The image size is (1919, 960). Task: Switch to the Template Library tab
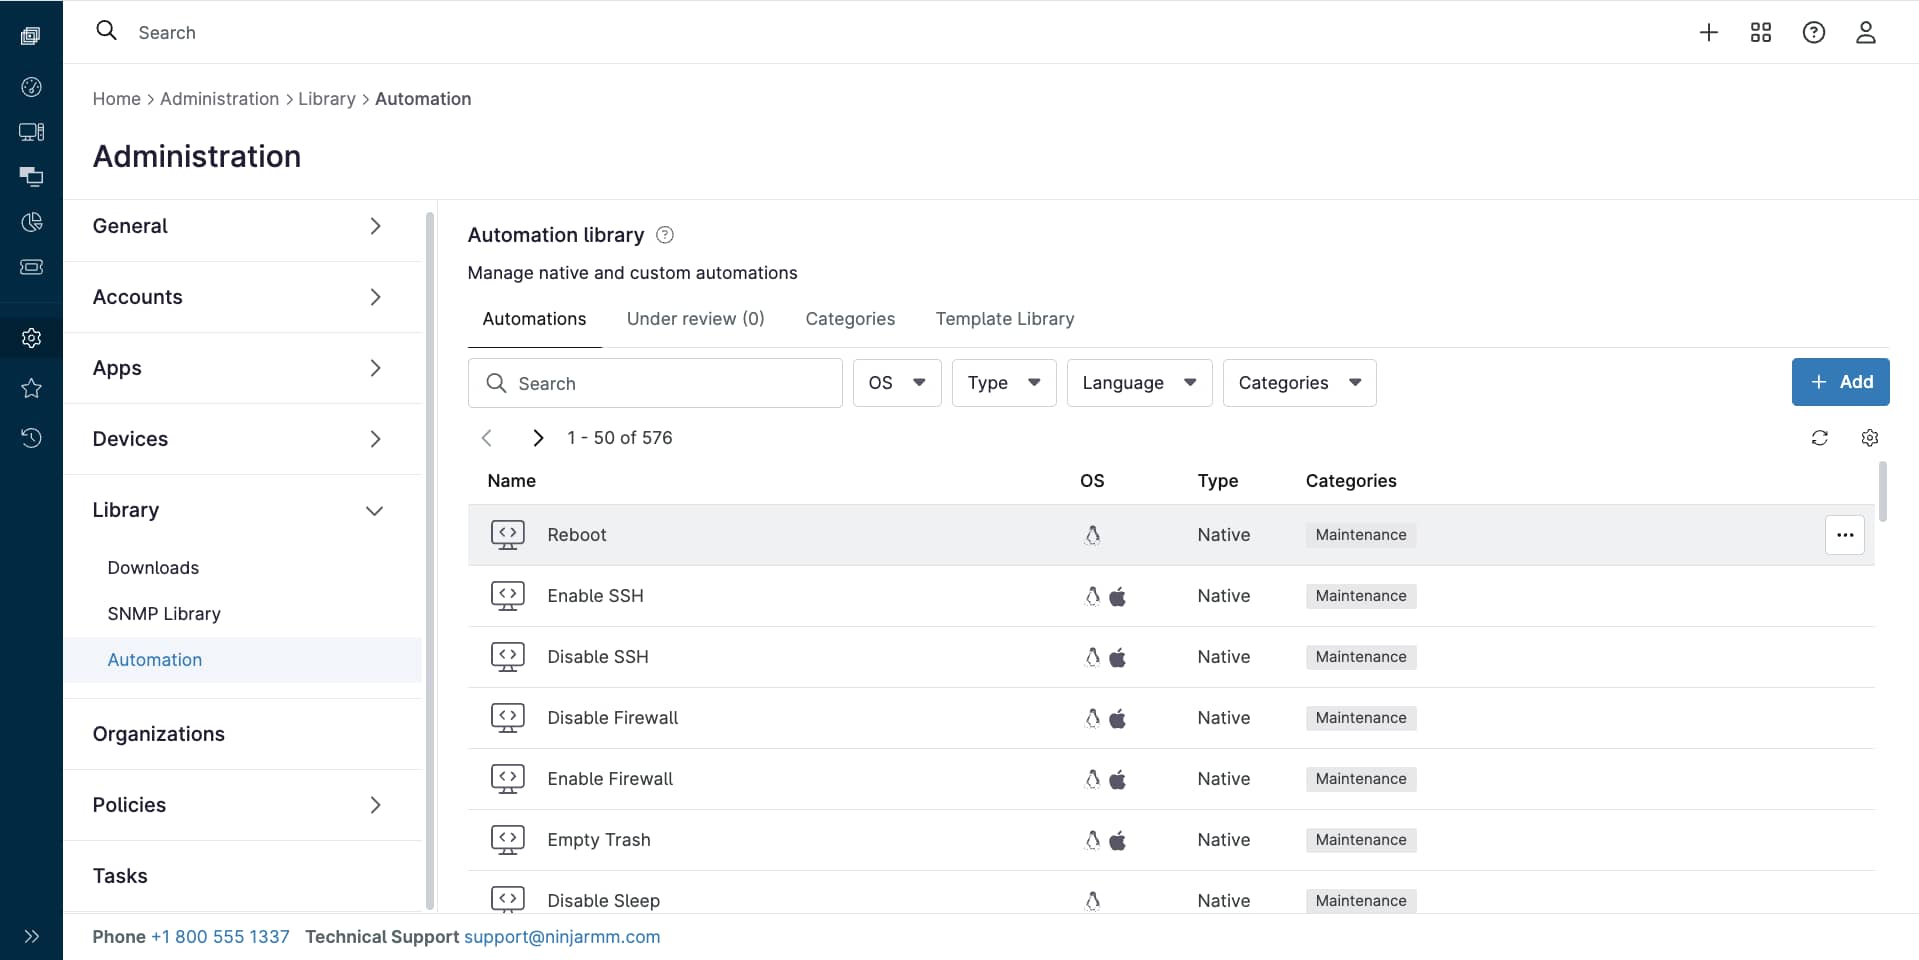tap(1005, 319)
